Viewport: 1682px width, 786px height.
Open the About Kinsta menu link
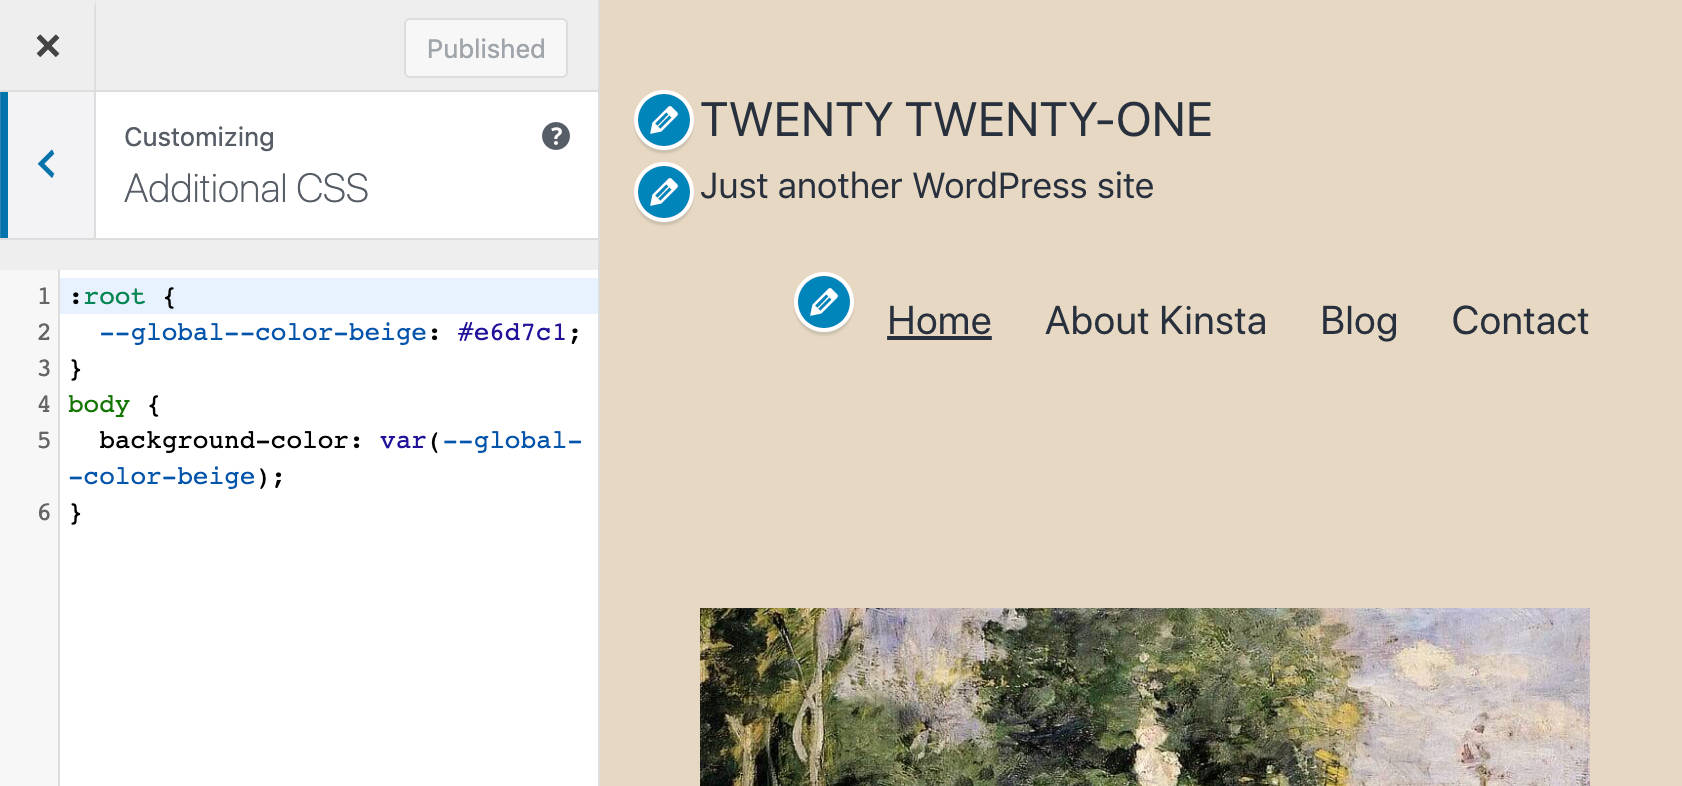click(1156, 321)
